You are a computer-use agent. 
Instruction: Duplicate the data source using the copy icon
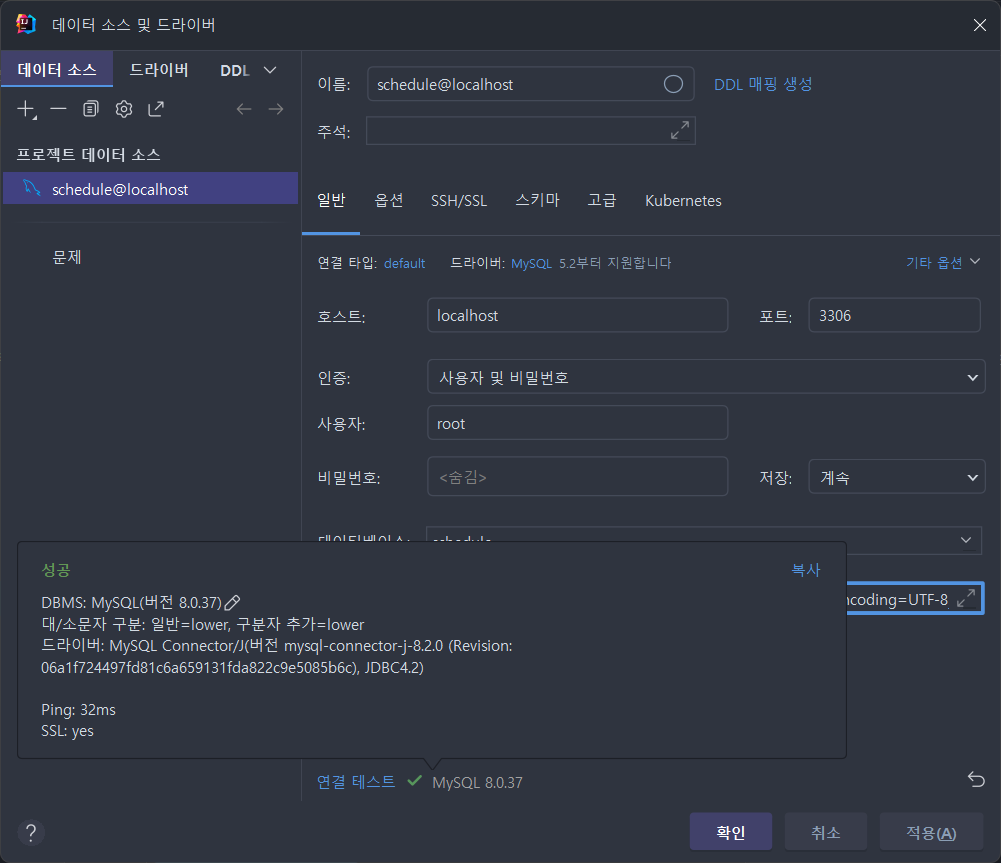[x=91, y=109]
